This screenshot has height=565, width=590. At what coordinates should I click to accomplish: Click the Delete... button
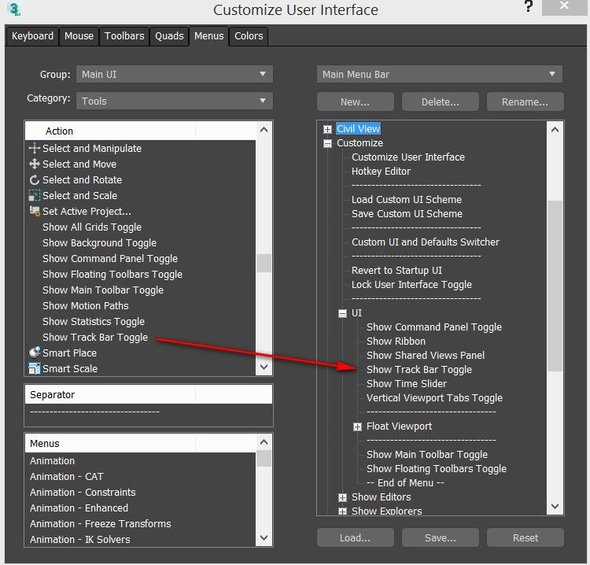pos(440,102)
